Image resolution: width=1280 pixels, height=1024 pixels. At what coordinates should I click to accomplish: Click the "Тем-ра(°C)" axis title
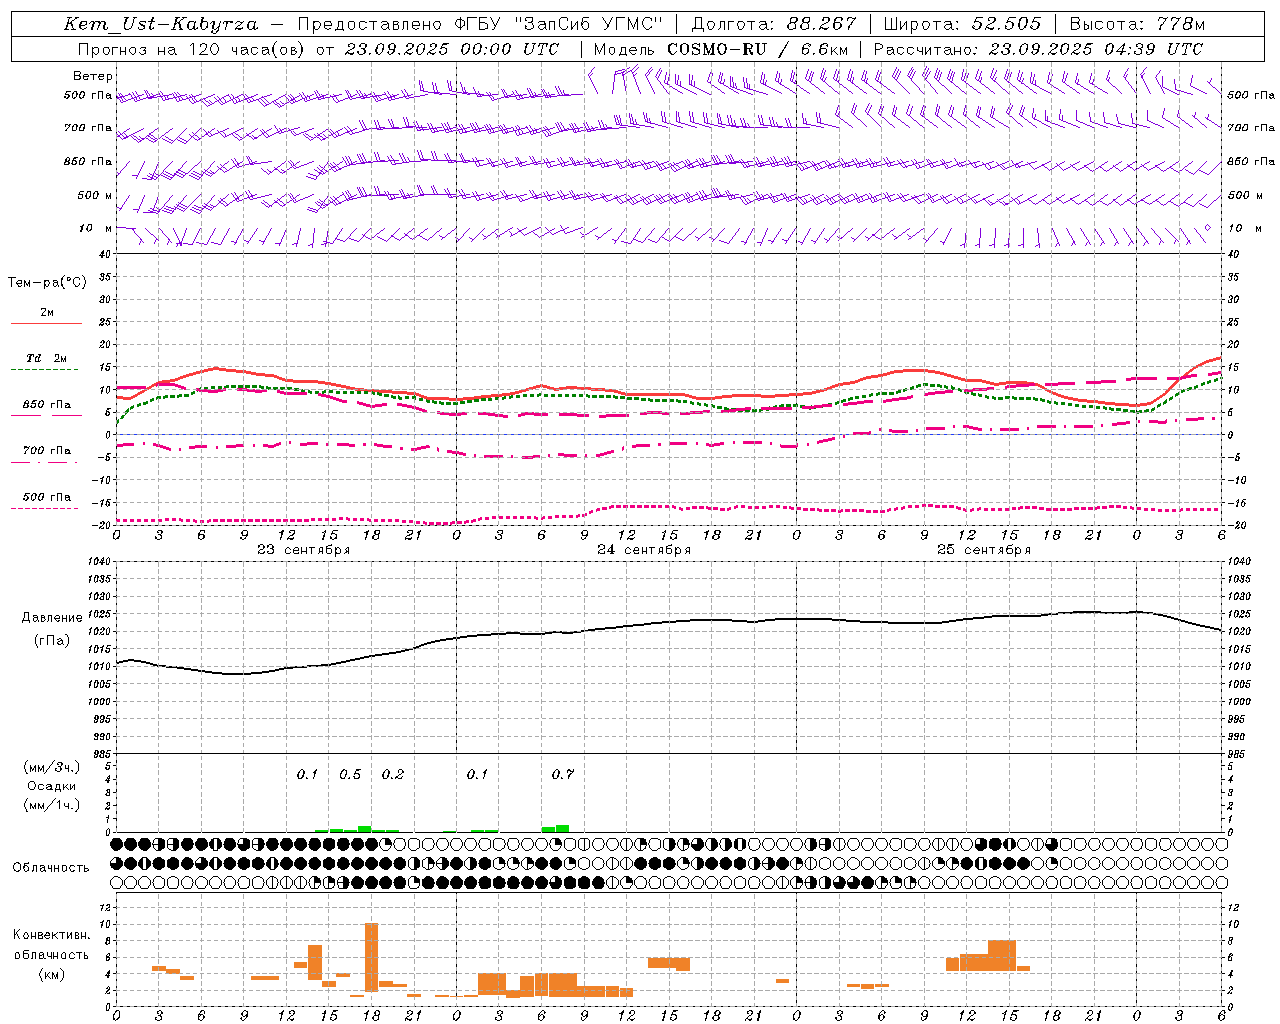coord(47,283)
